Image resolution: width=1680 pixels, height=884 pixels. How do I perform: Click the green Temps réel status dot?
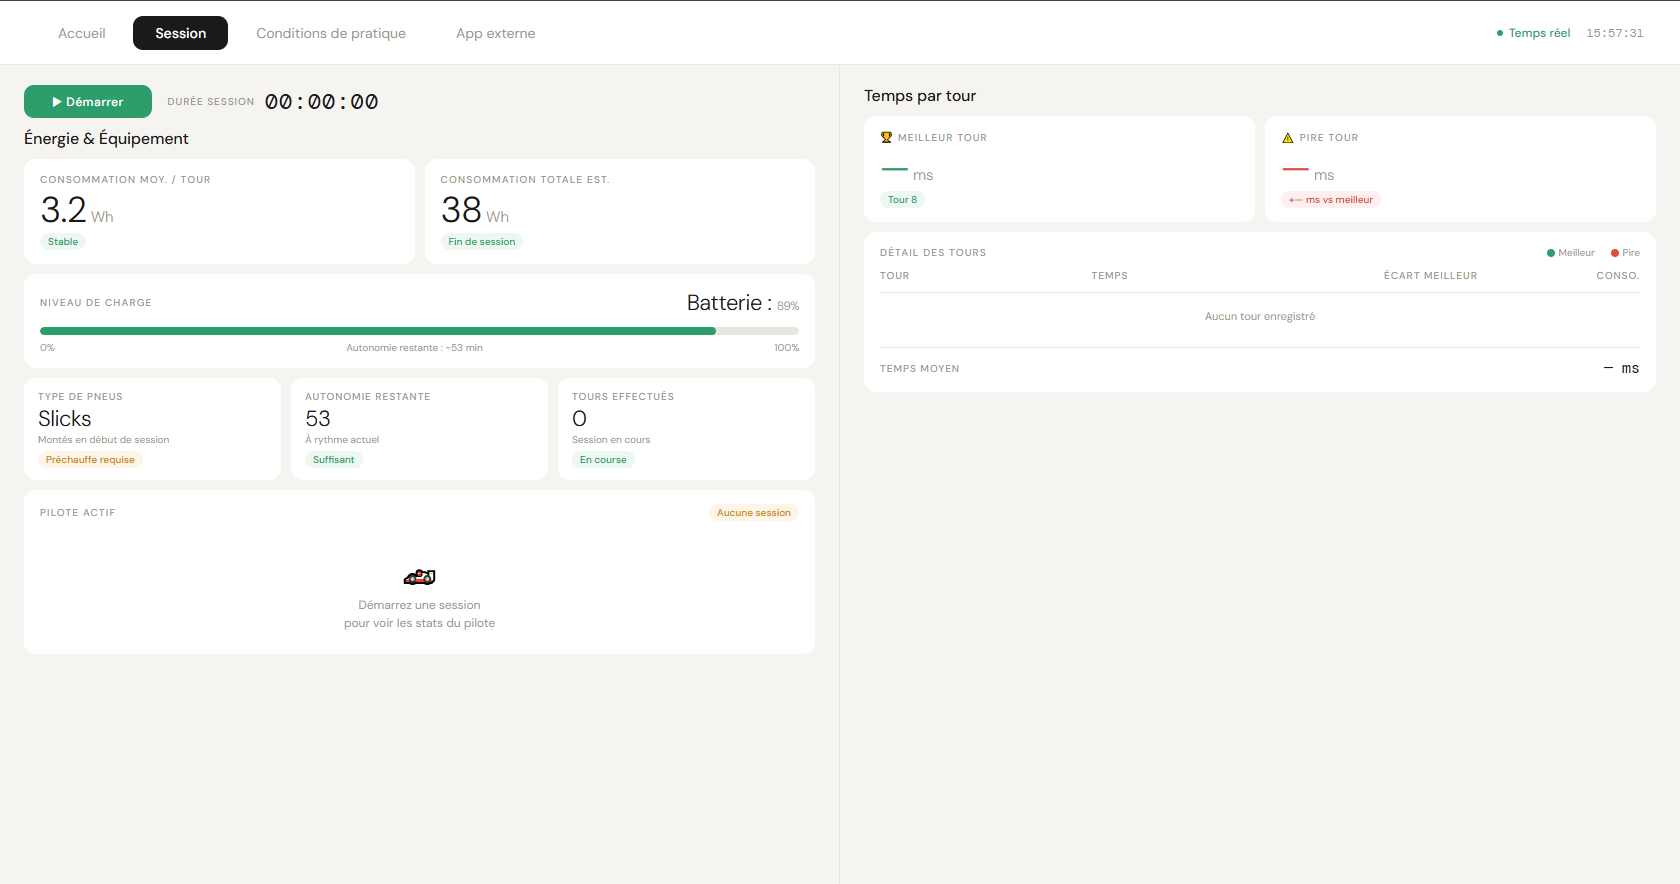pos(1500,33)
